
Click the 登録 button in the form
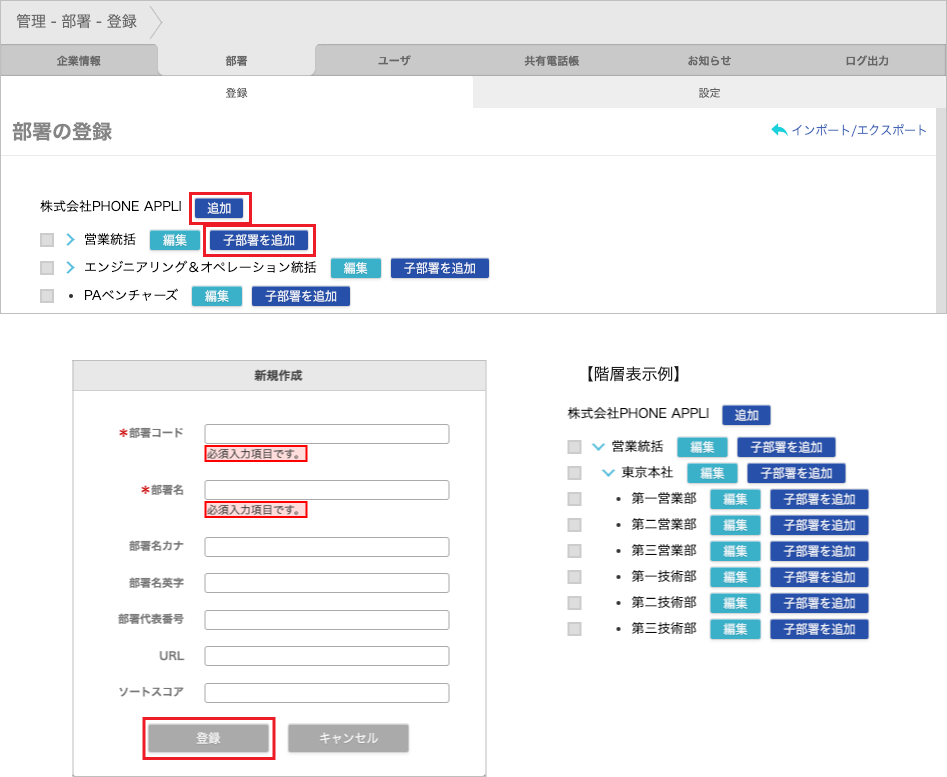pyautogui.click(x=208, y=738)
